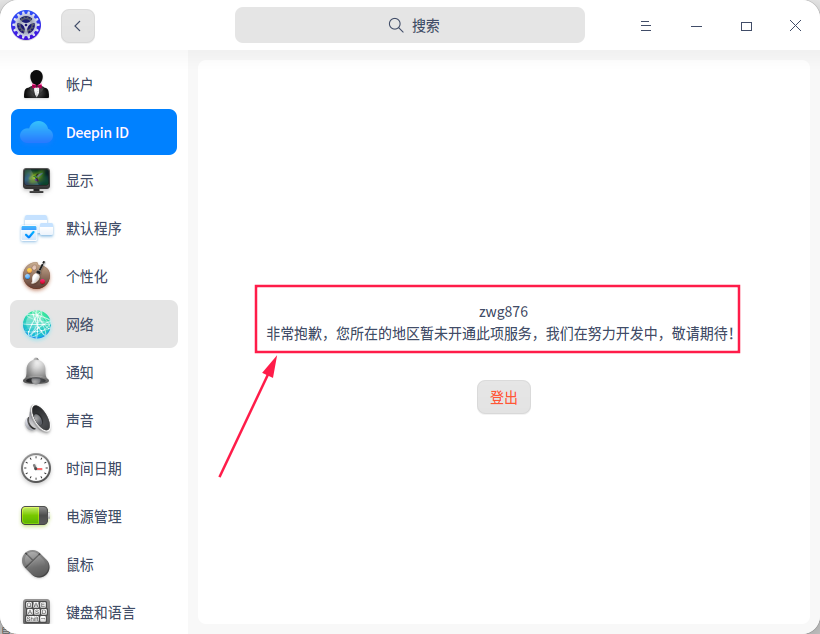Open 时间日期 date and time settings
The width and height of the screenshot is (820, 634).
tap(94, 468)
